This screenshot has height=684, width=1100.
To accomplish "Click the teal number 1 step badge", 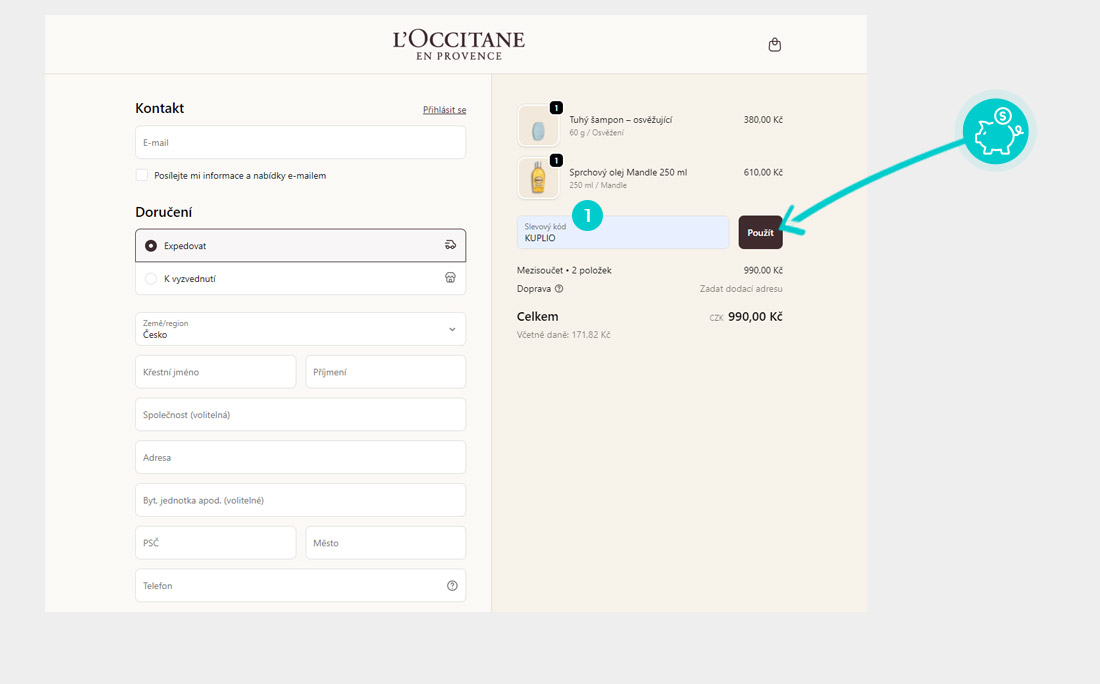I will (x=587, y=214).
